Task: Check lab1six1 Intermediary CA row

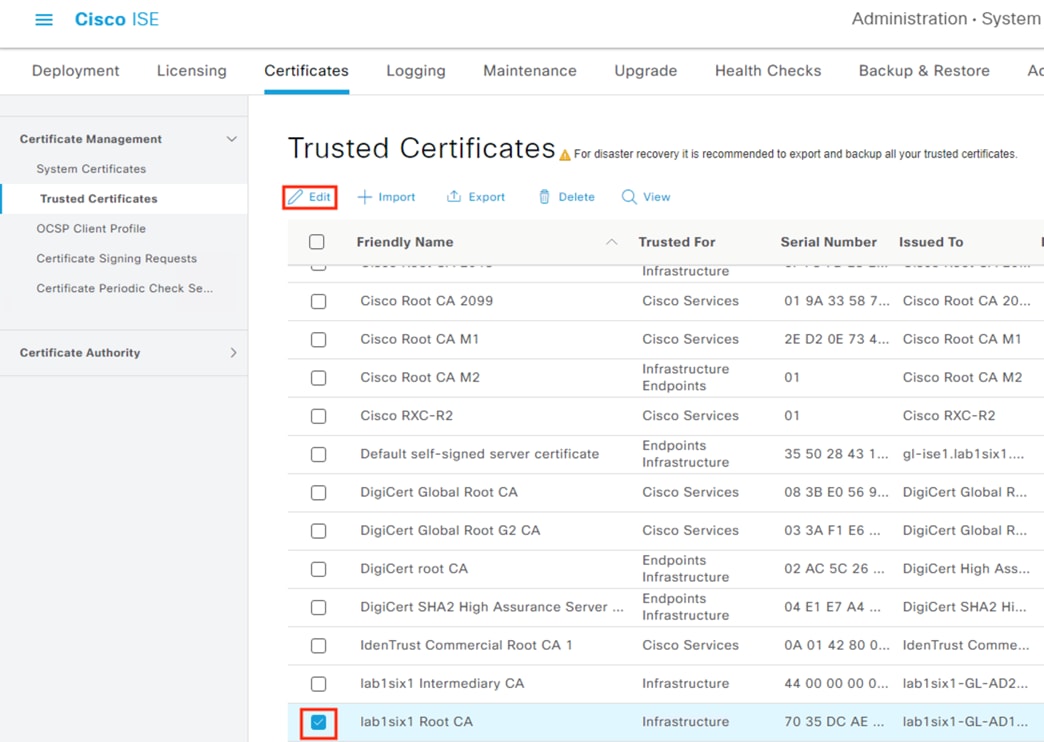Action: [319, 684]
